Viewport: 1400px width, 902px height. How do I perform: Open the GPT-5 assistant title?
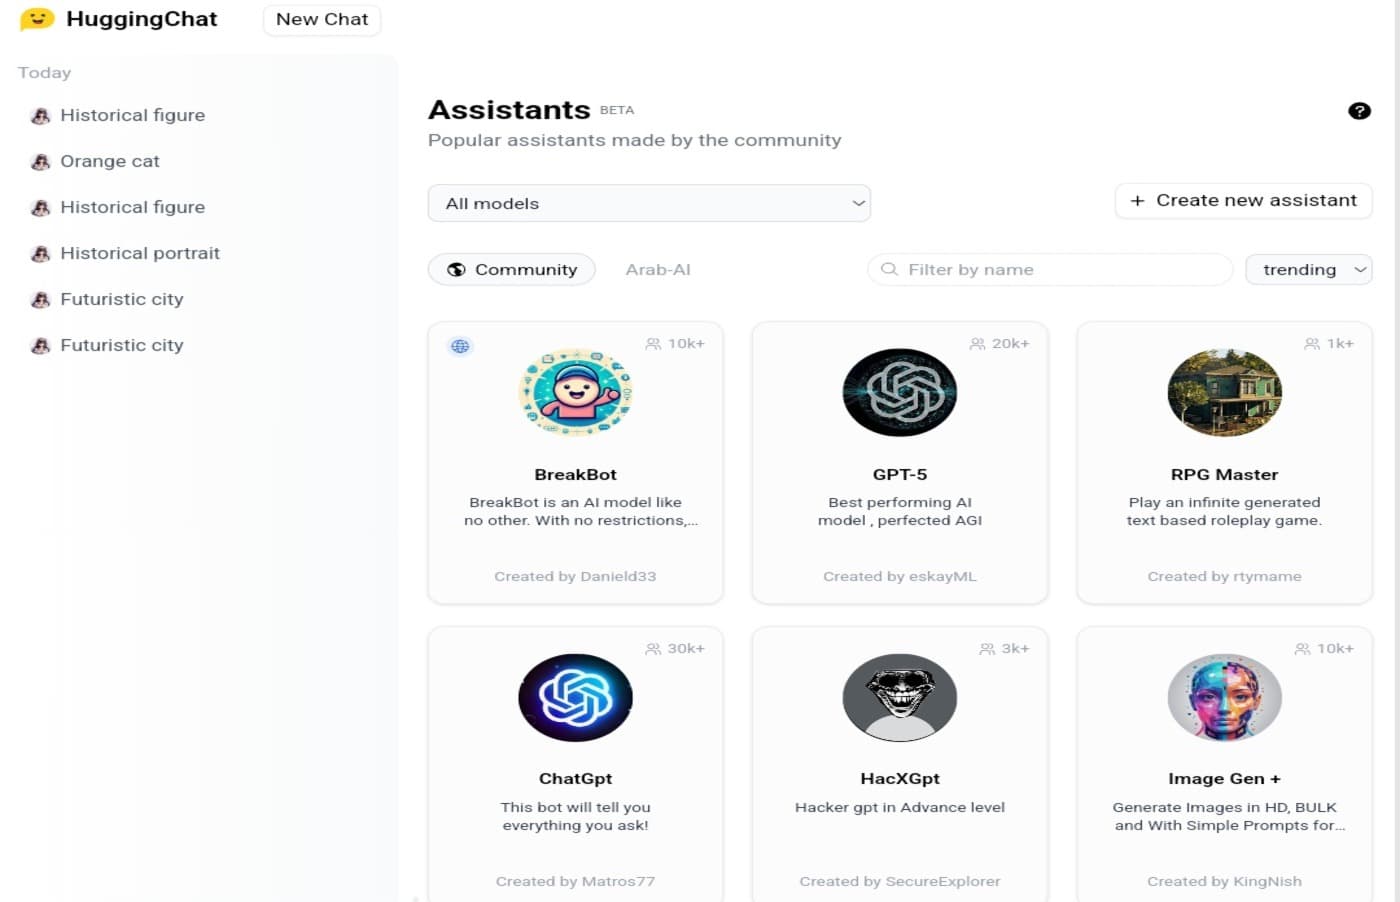tap(900, 474)
